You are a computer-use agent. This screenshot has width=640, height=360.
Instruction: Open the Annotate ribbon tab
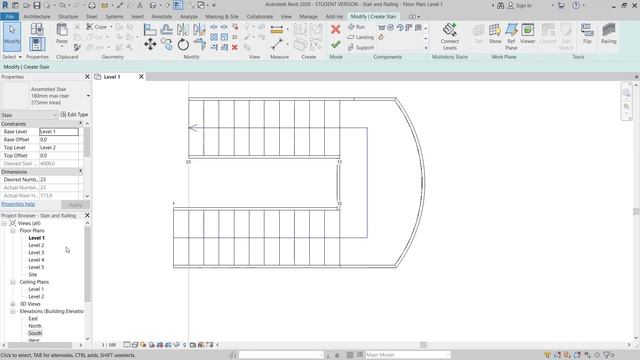click(162, 17)
